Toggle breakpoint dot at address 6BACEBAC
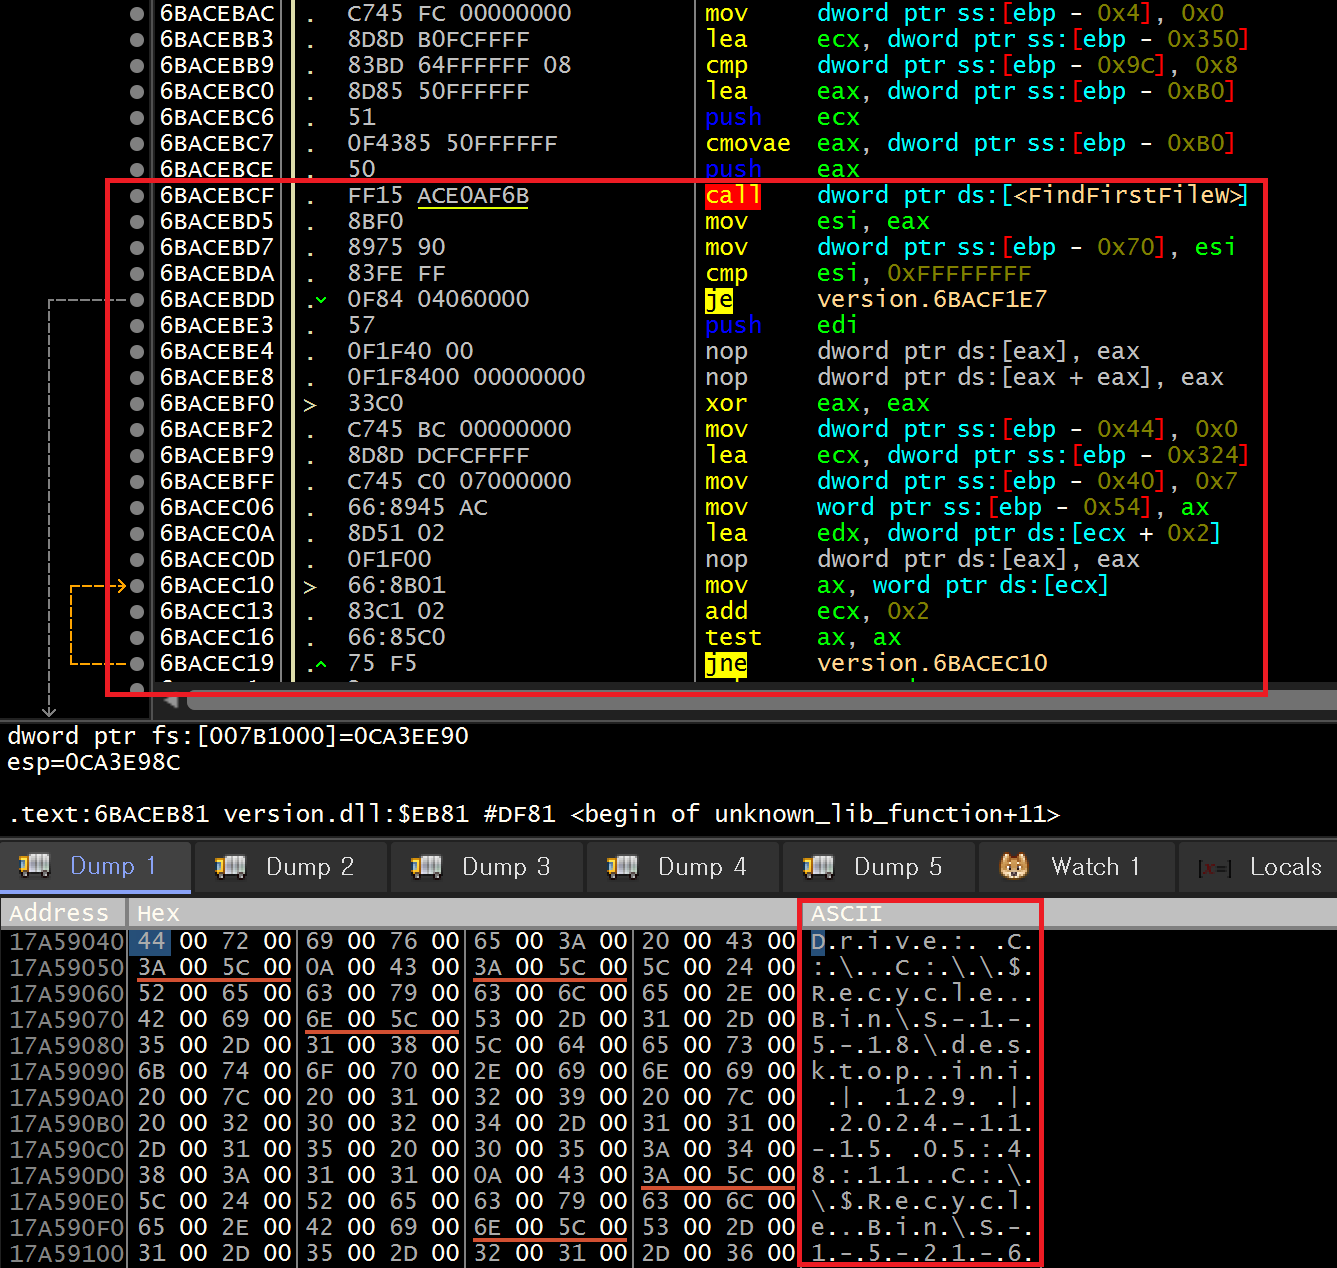The width and height of the screenshot is (1337, 1268). click(137, 14)
